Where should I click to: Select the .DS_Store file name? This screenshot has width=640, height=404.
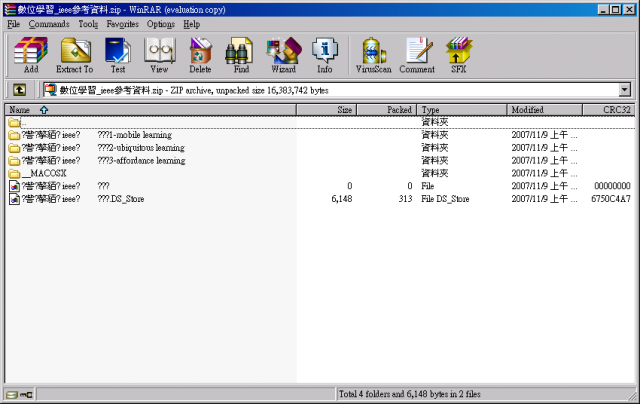83,199
